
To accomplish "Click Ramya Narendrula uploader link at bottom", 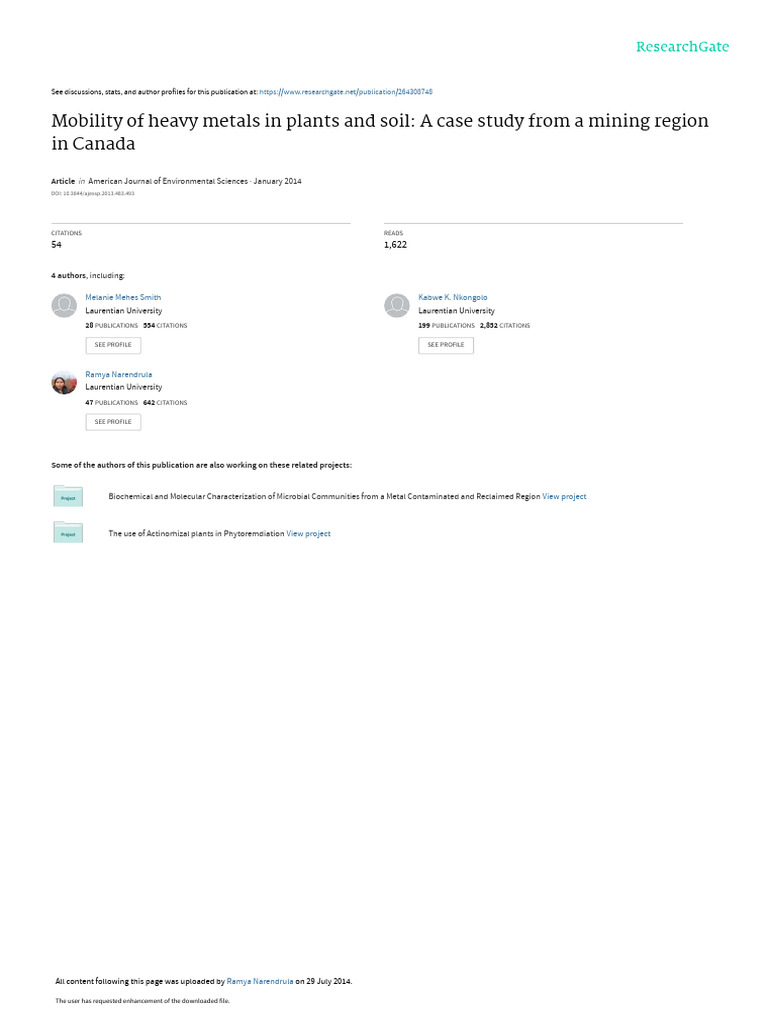I will tap(260, 981).
